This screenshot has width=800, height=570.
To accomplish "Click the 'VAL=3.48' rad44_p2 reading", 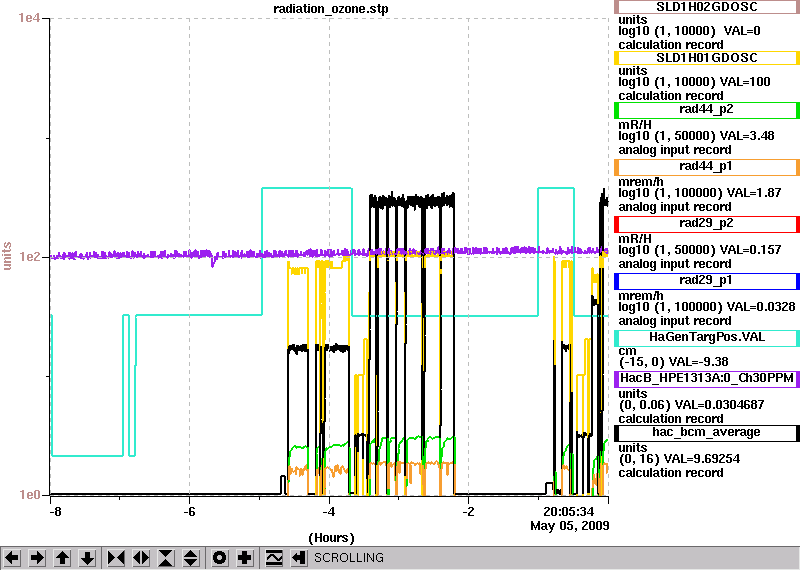I will pyautogui.click(x=747, y=136).
